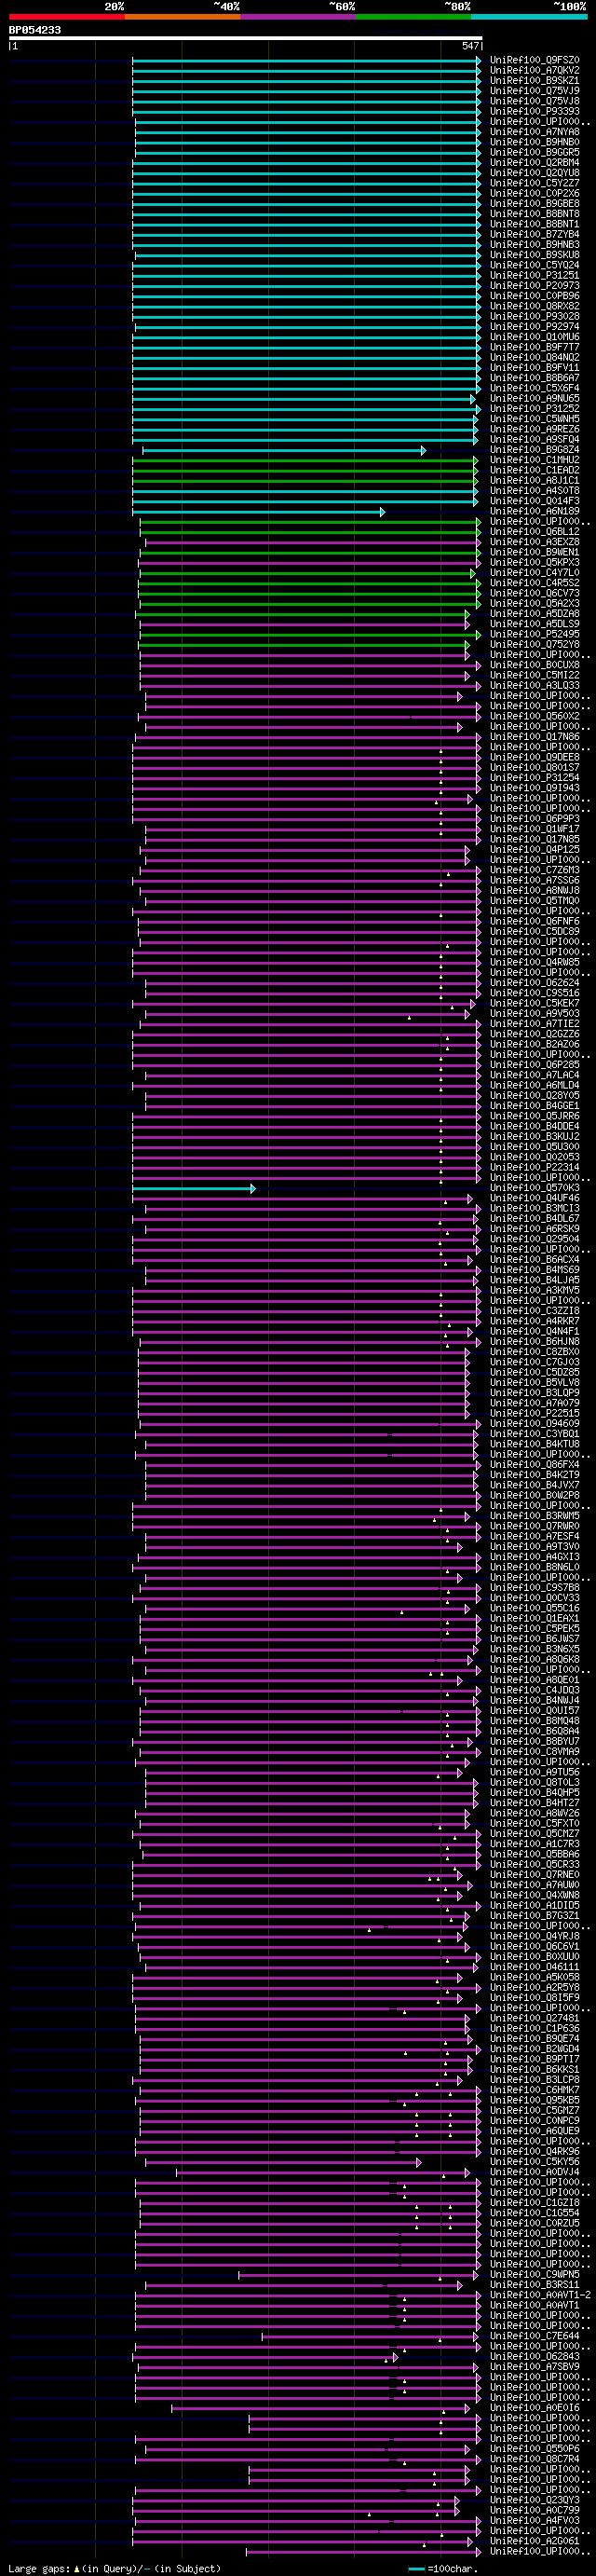Click hit label UniRef100_A6N189

click(534, 511)
